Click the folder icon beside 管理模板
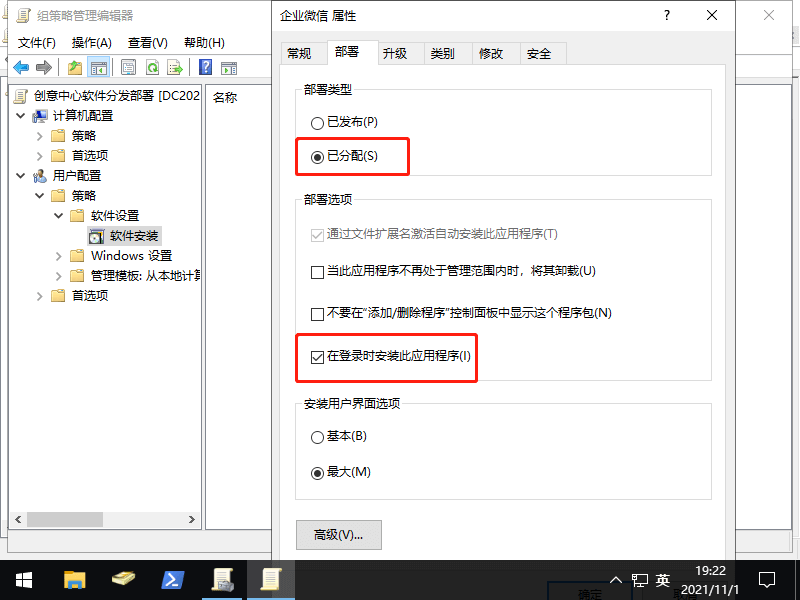The height and width of the screenshot is (600, 800). (x=77, y=276)
